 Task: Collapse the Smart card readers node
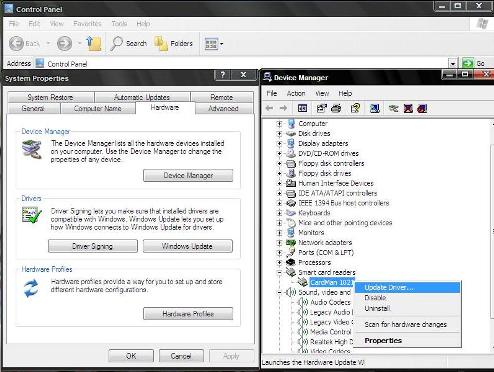[x=279, y=273]
